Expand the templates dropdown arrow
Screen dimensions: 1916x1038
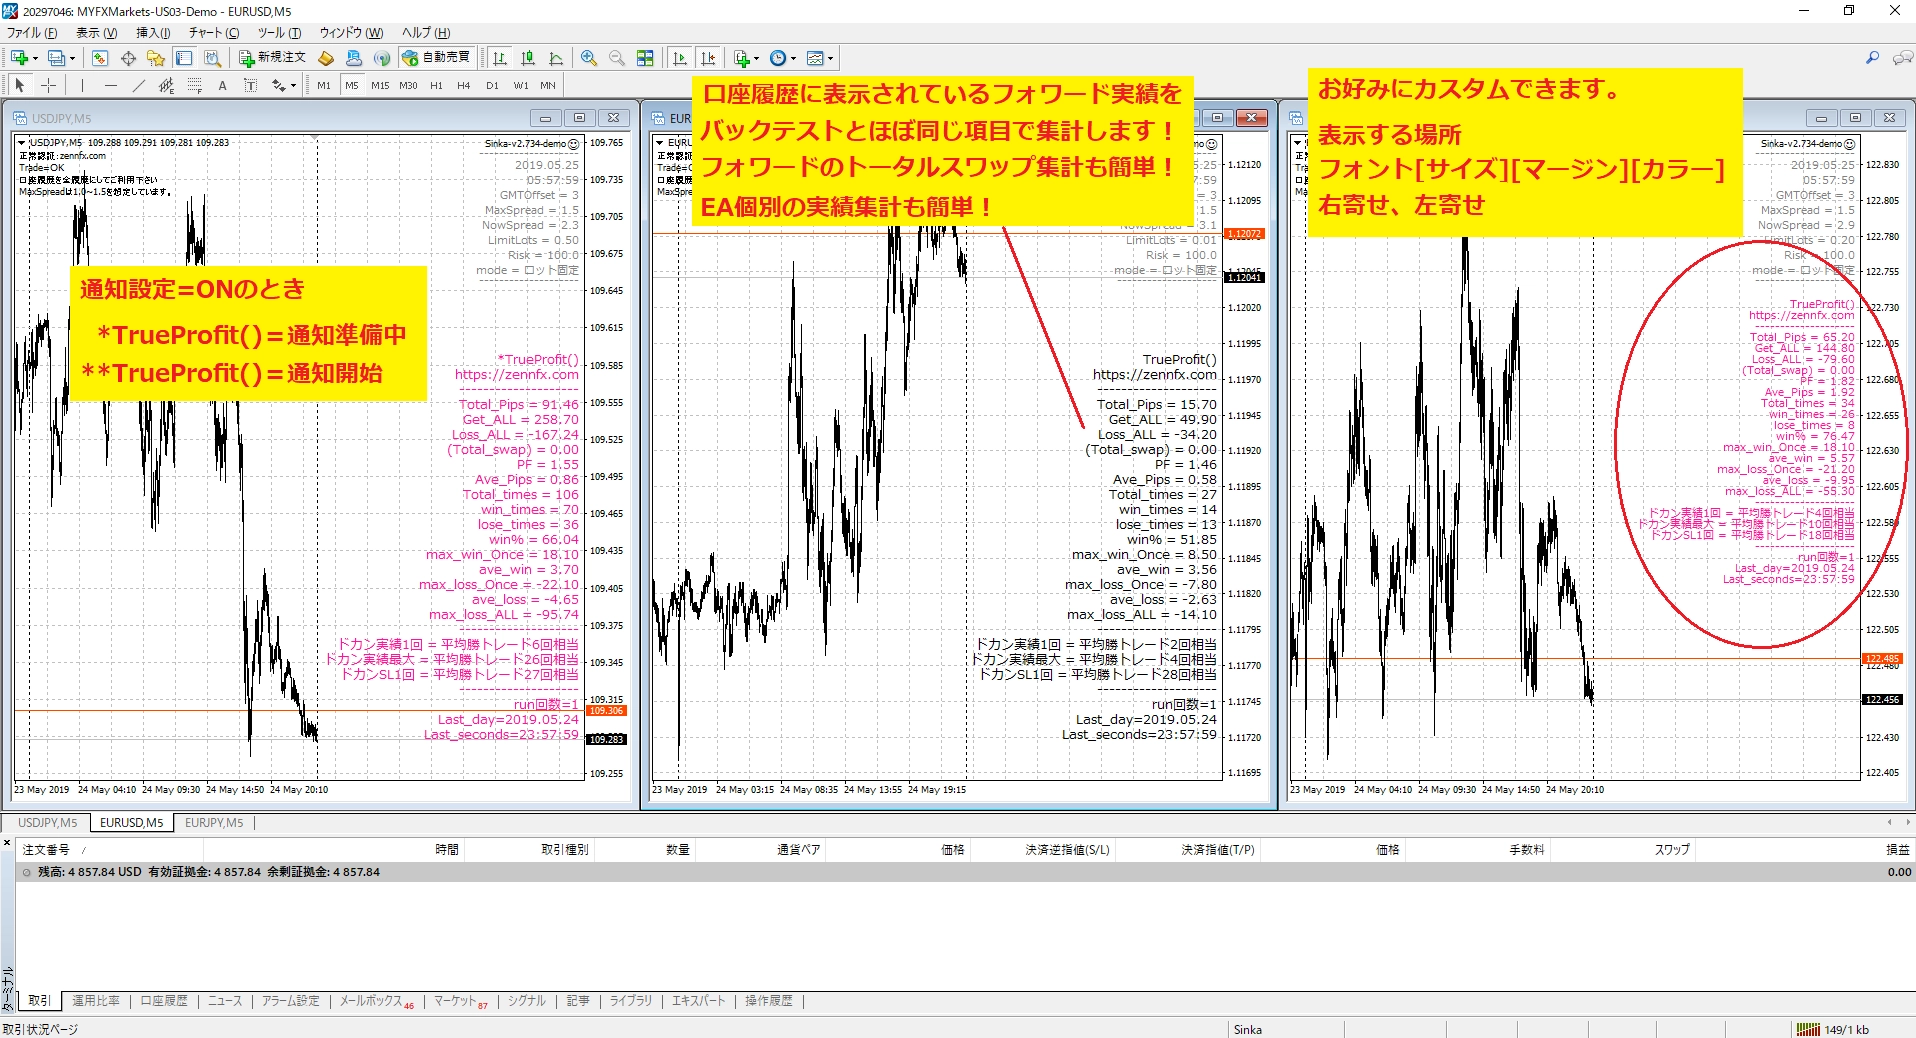pyautogui.click(x=830, y=58)
